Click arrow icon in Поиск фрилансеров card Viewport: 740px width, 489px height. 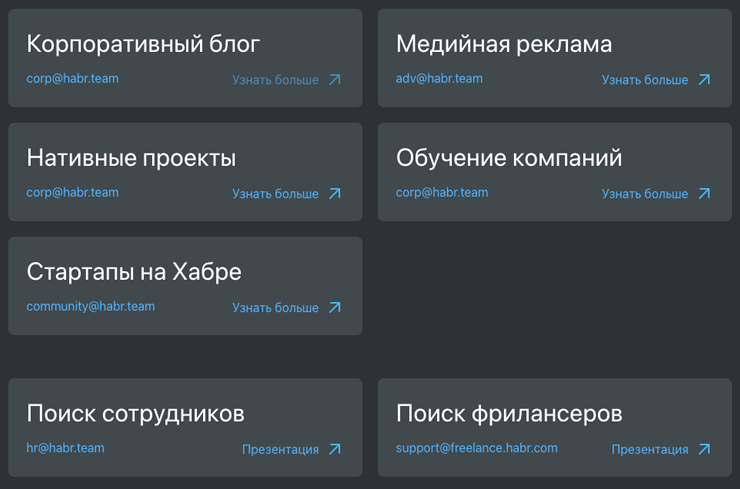pos(704,450)
